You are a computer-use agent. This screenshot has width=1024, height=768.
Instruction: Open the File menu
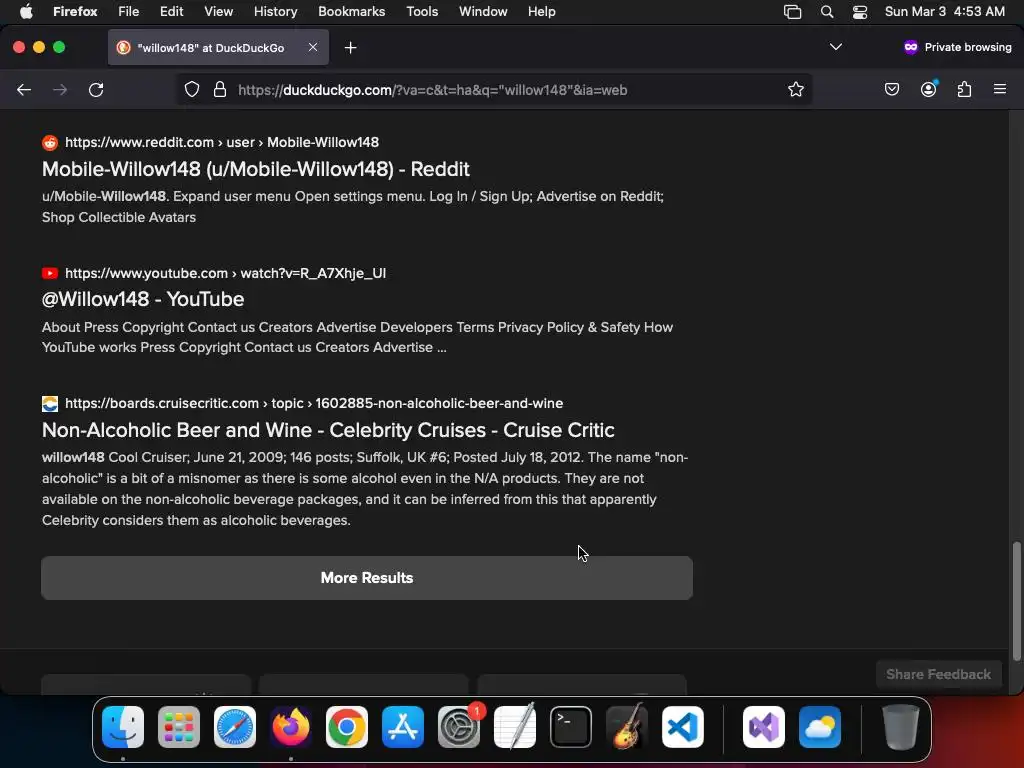[128, 11]
